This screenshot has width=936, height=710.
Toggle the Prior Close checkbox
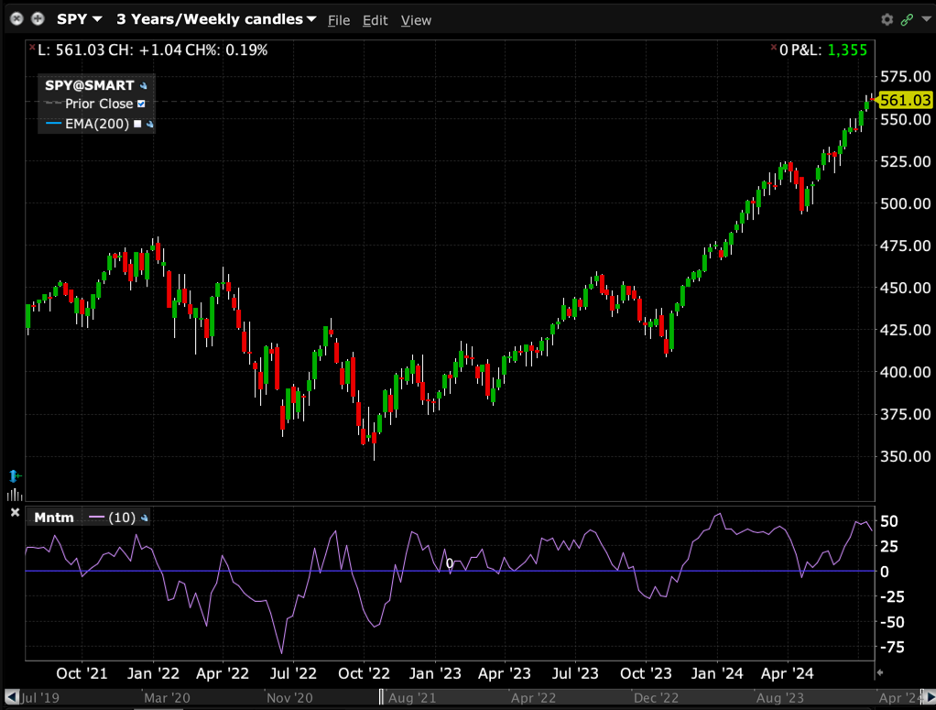click(x=141, y=104)
